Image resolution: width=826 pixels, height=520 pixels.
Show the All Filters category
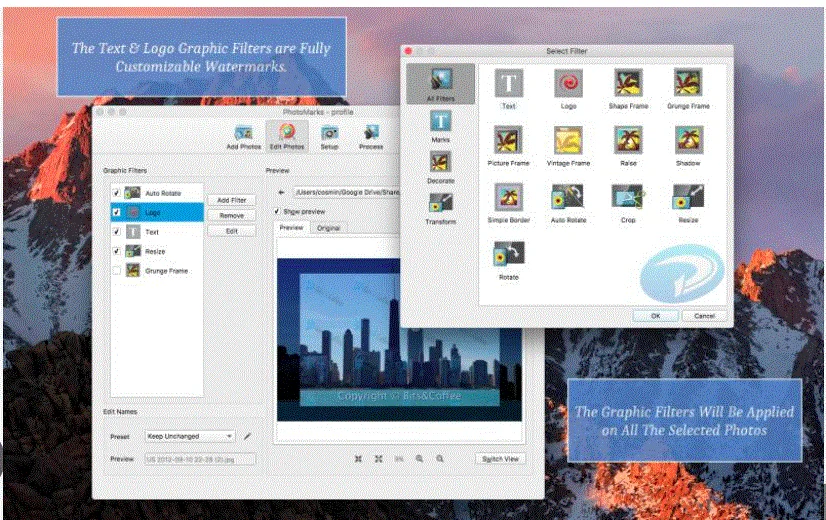440,84
